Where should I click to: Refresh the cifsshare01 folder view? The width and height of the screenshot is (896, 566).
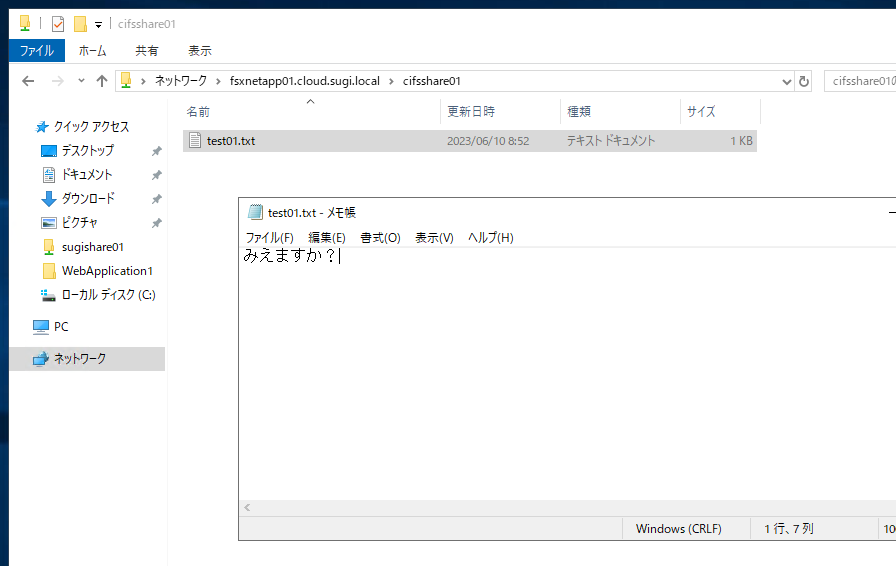coord(803,81)
